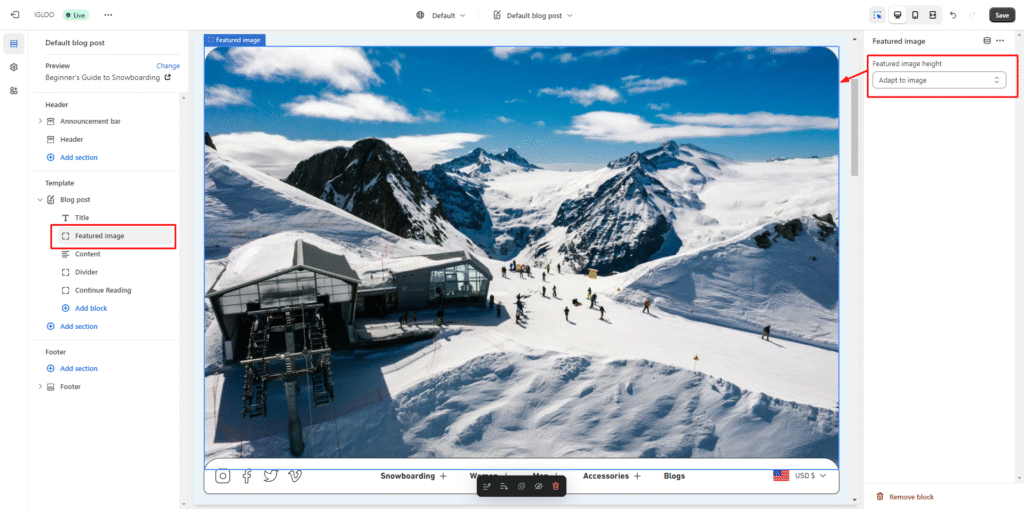
Task: Click the red delete trash icon in floating toolbar
Action: click(x=556, y=486)
